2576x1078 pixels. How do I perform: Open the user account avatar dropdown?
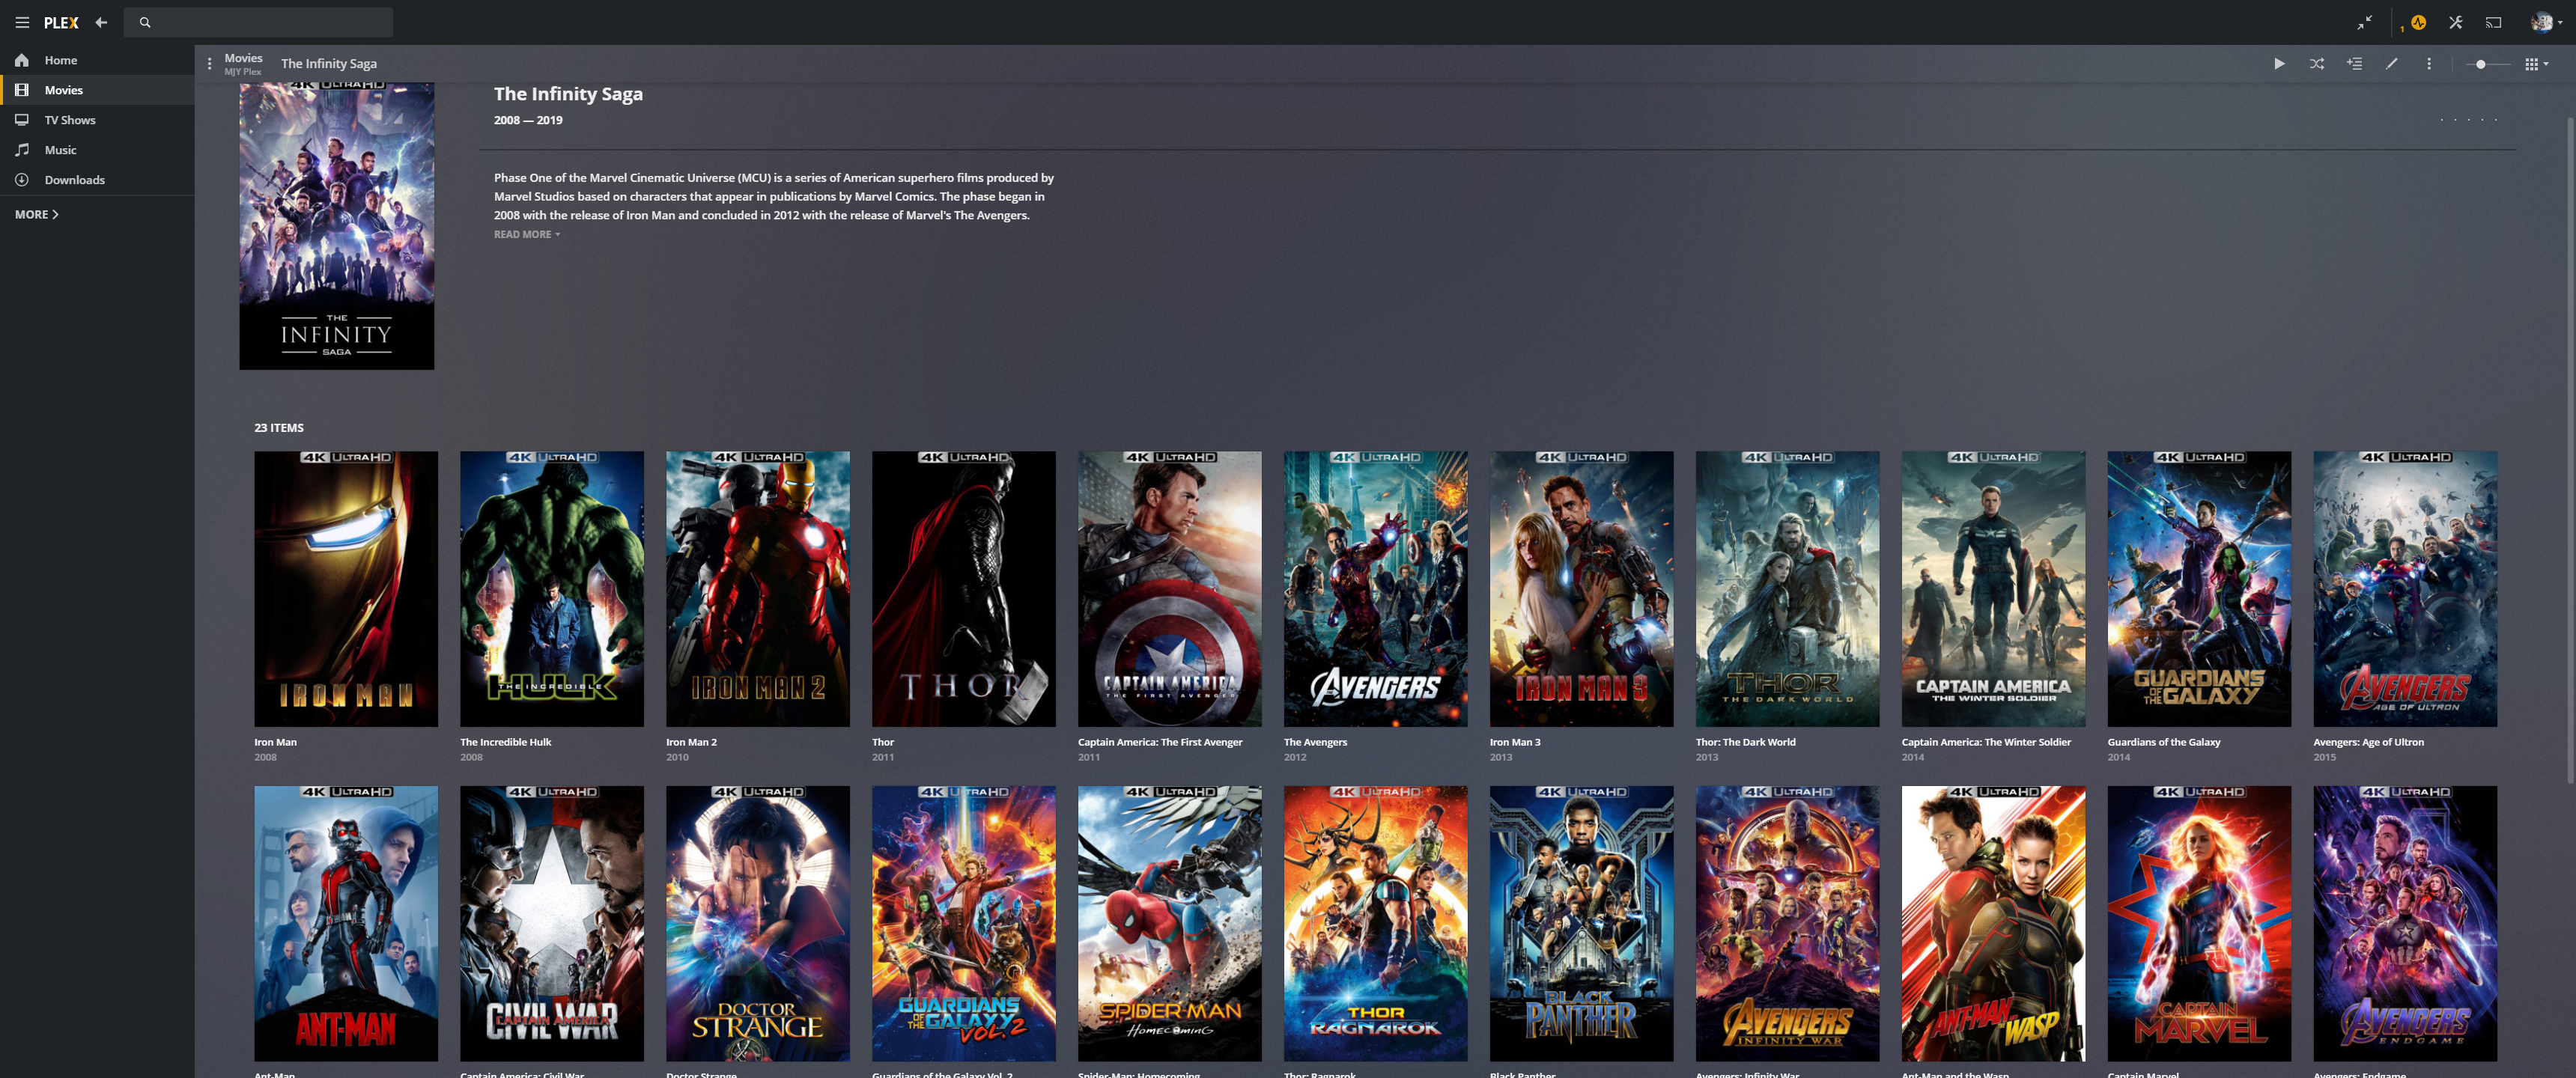pos(2545,22)
